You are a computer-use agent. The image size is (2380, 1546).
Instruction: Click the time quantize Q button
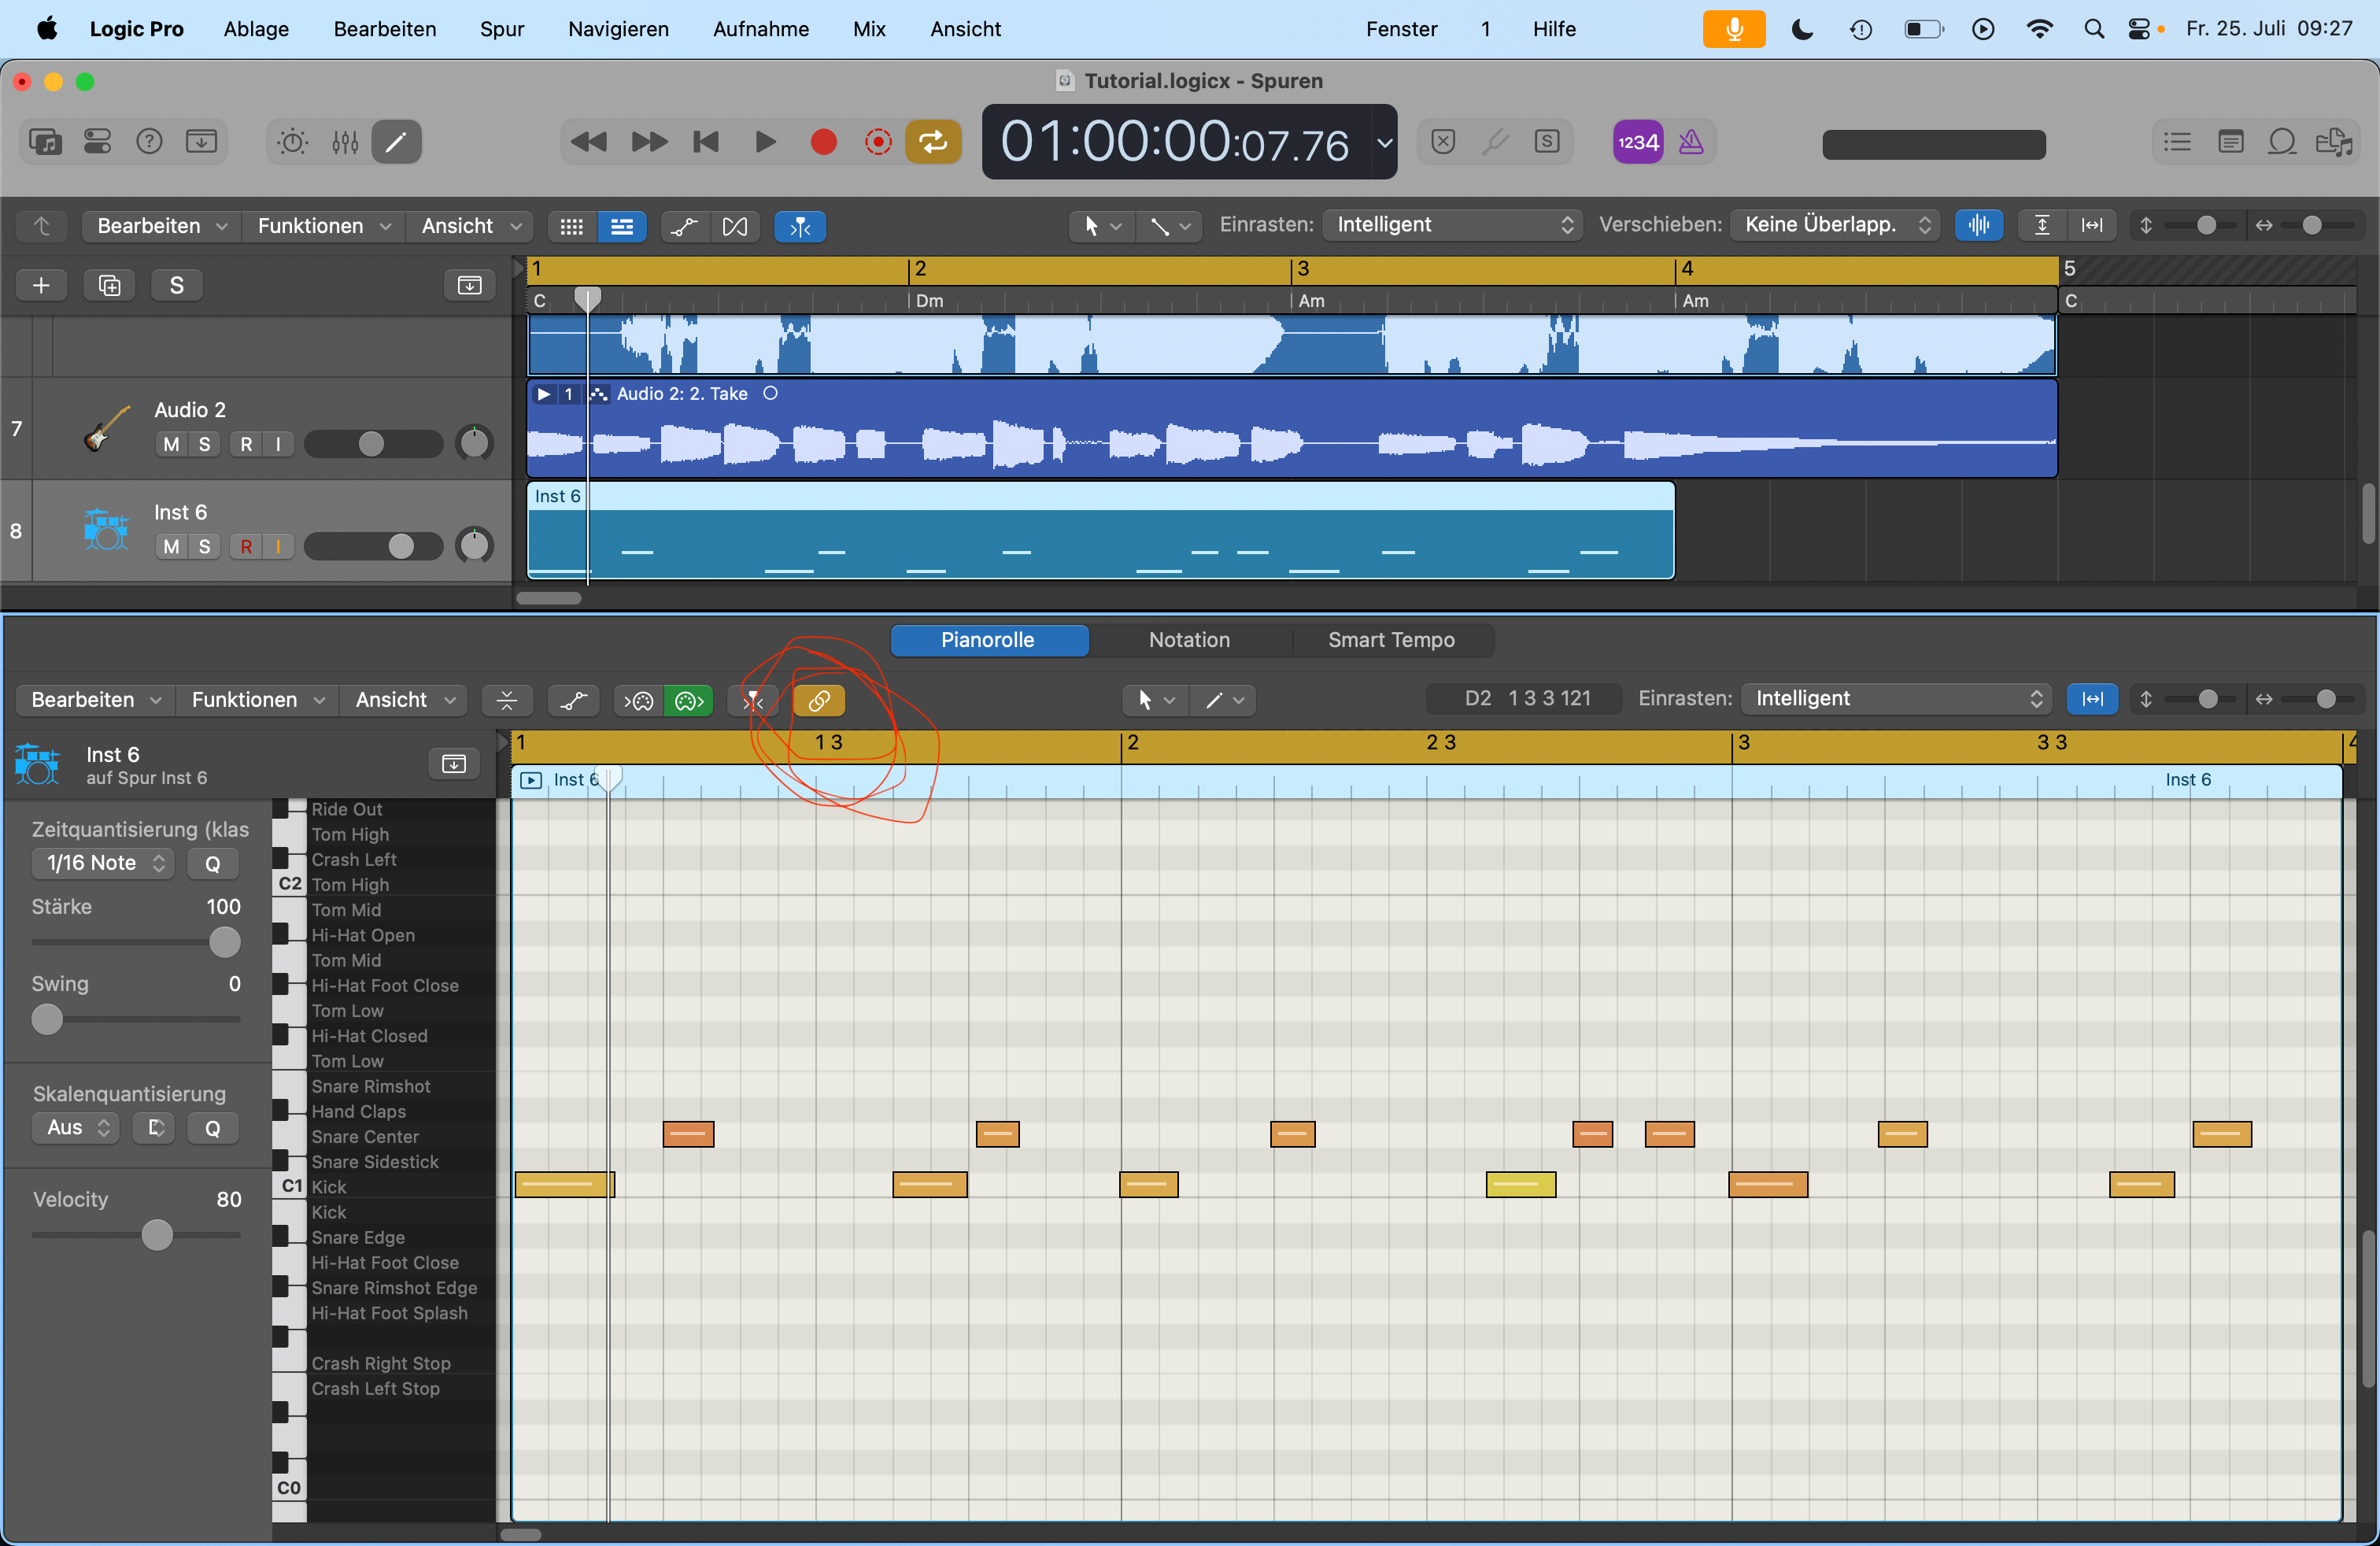tap(212, 864)
